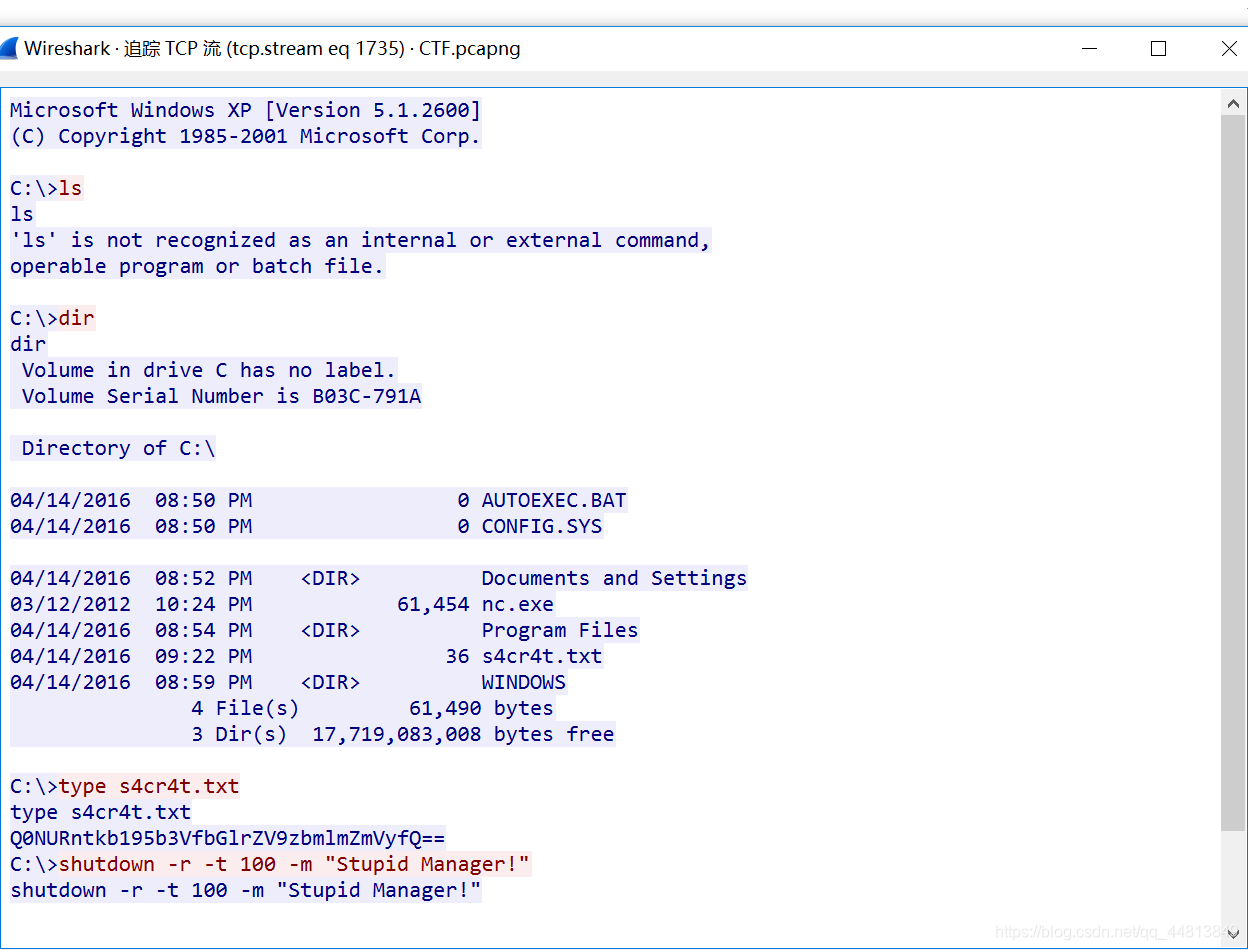Click the '(C) Copyright 1985-2001 Microsoft Corp.' line
The width and height of the screenshot is (1248, 950).
(x=246, y=136)
